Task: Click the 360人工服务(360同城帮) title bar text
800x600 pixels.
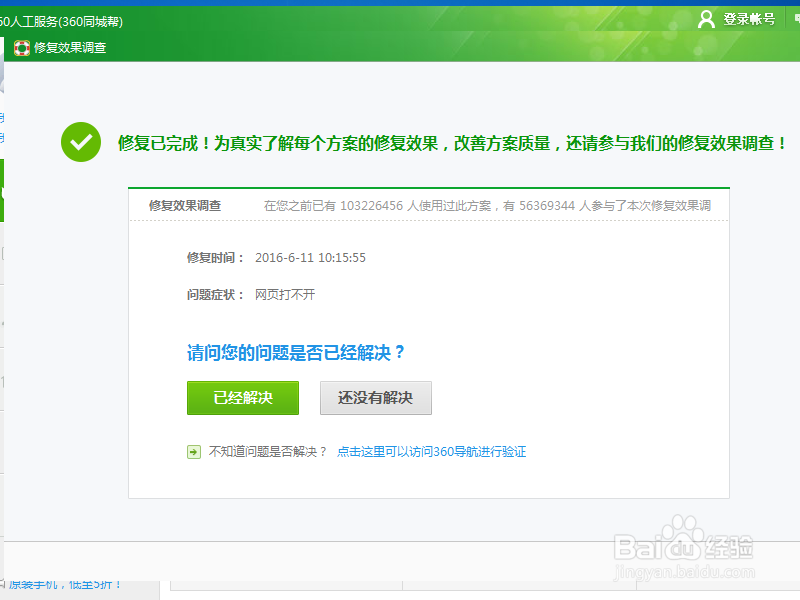Action: (60, 21)
